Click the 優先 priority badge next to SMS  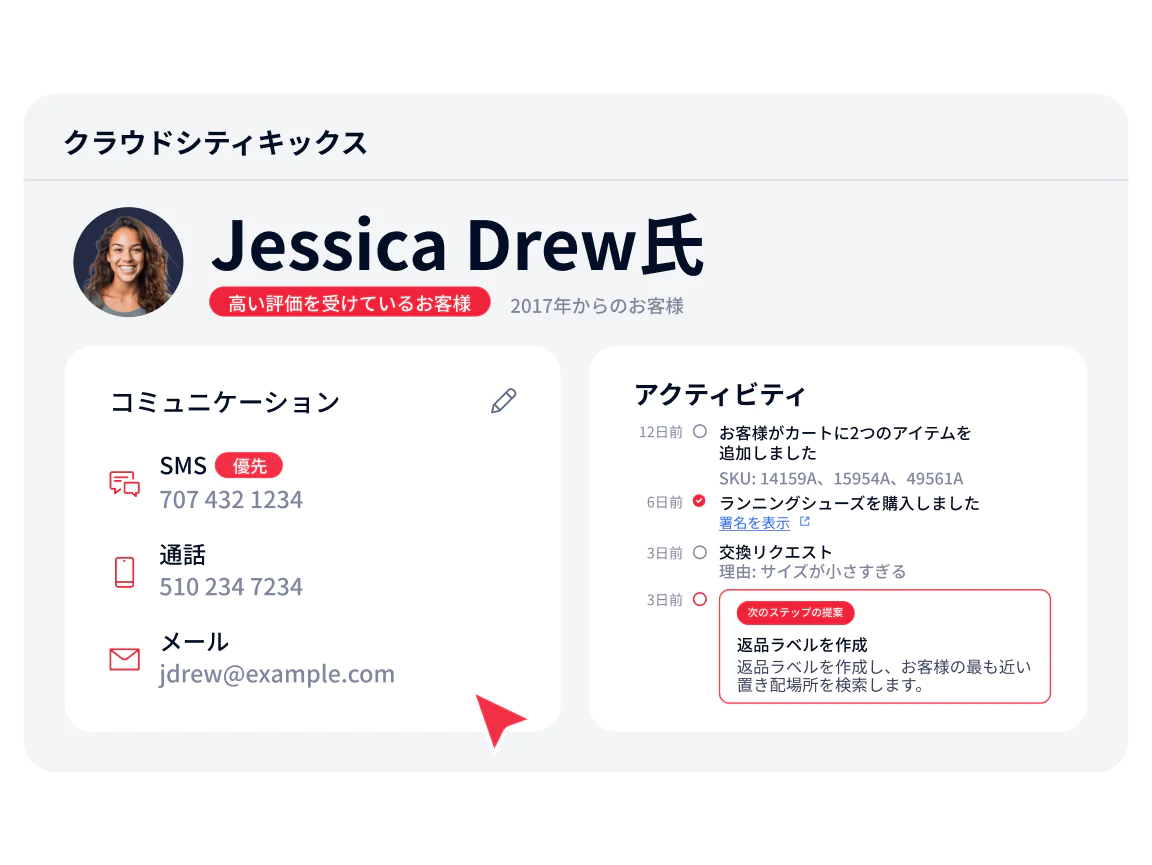tap(249, 465)
